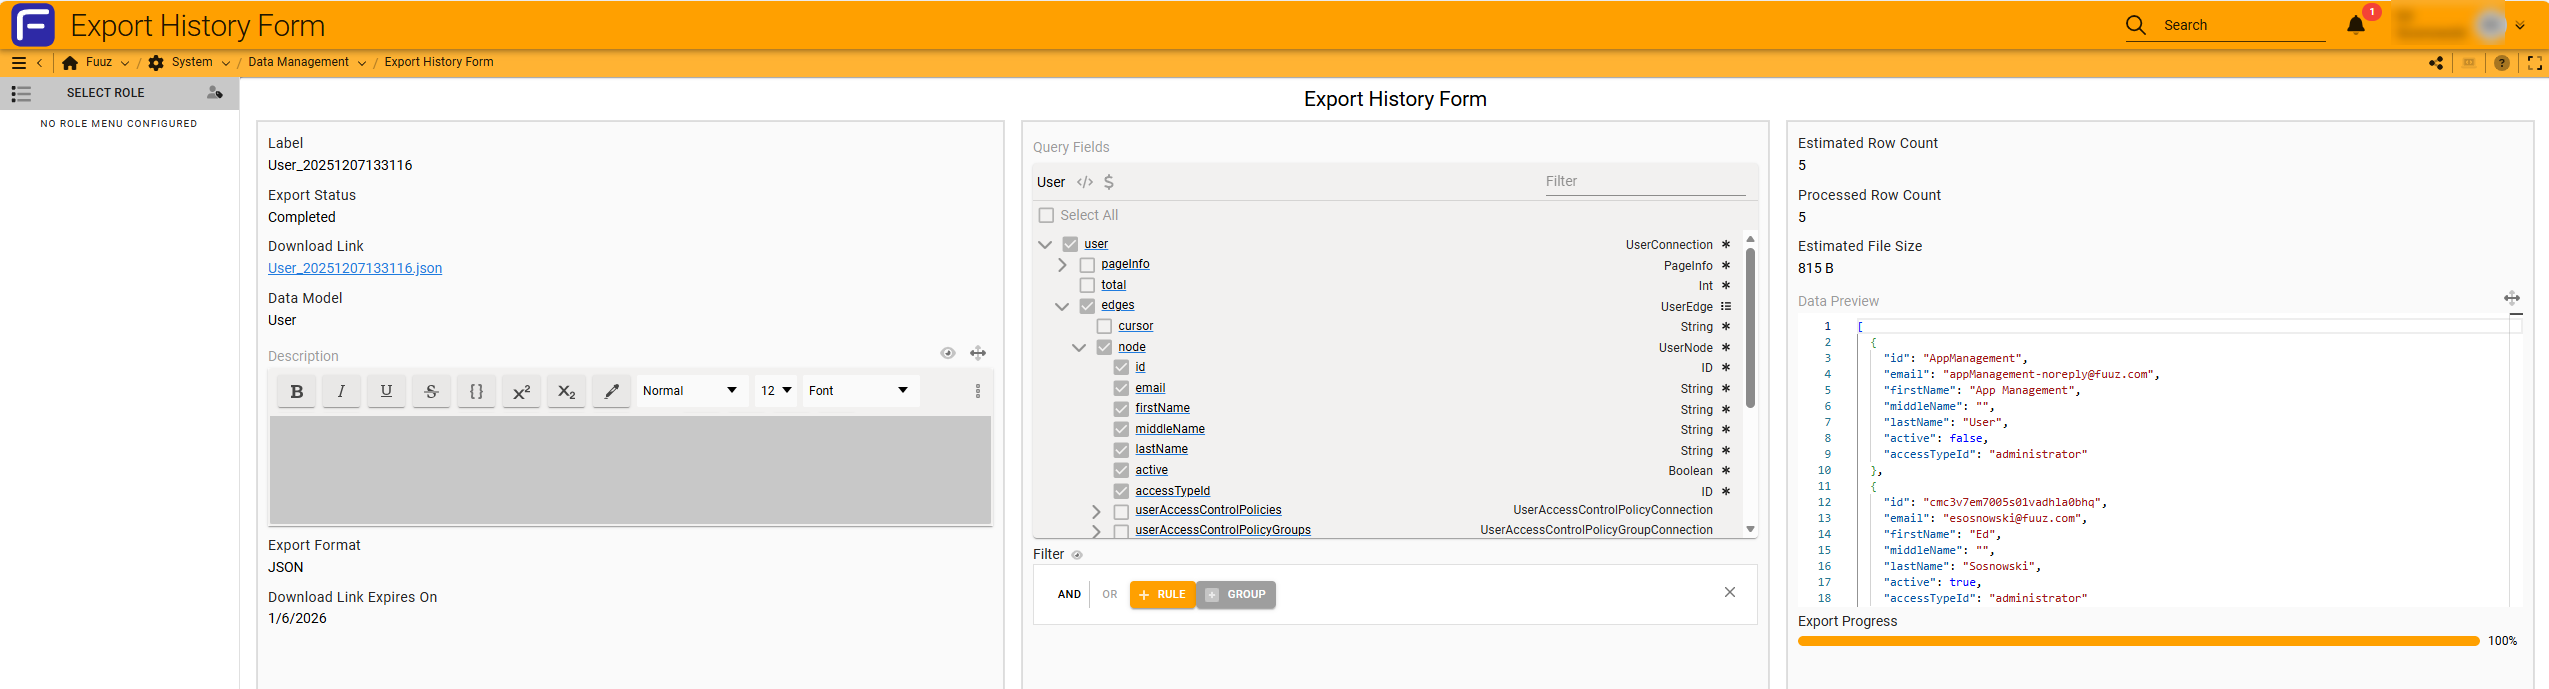
Task: Click the notification bell icon
Action: coord(2355,26)
